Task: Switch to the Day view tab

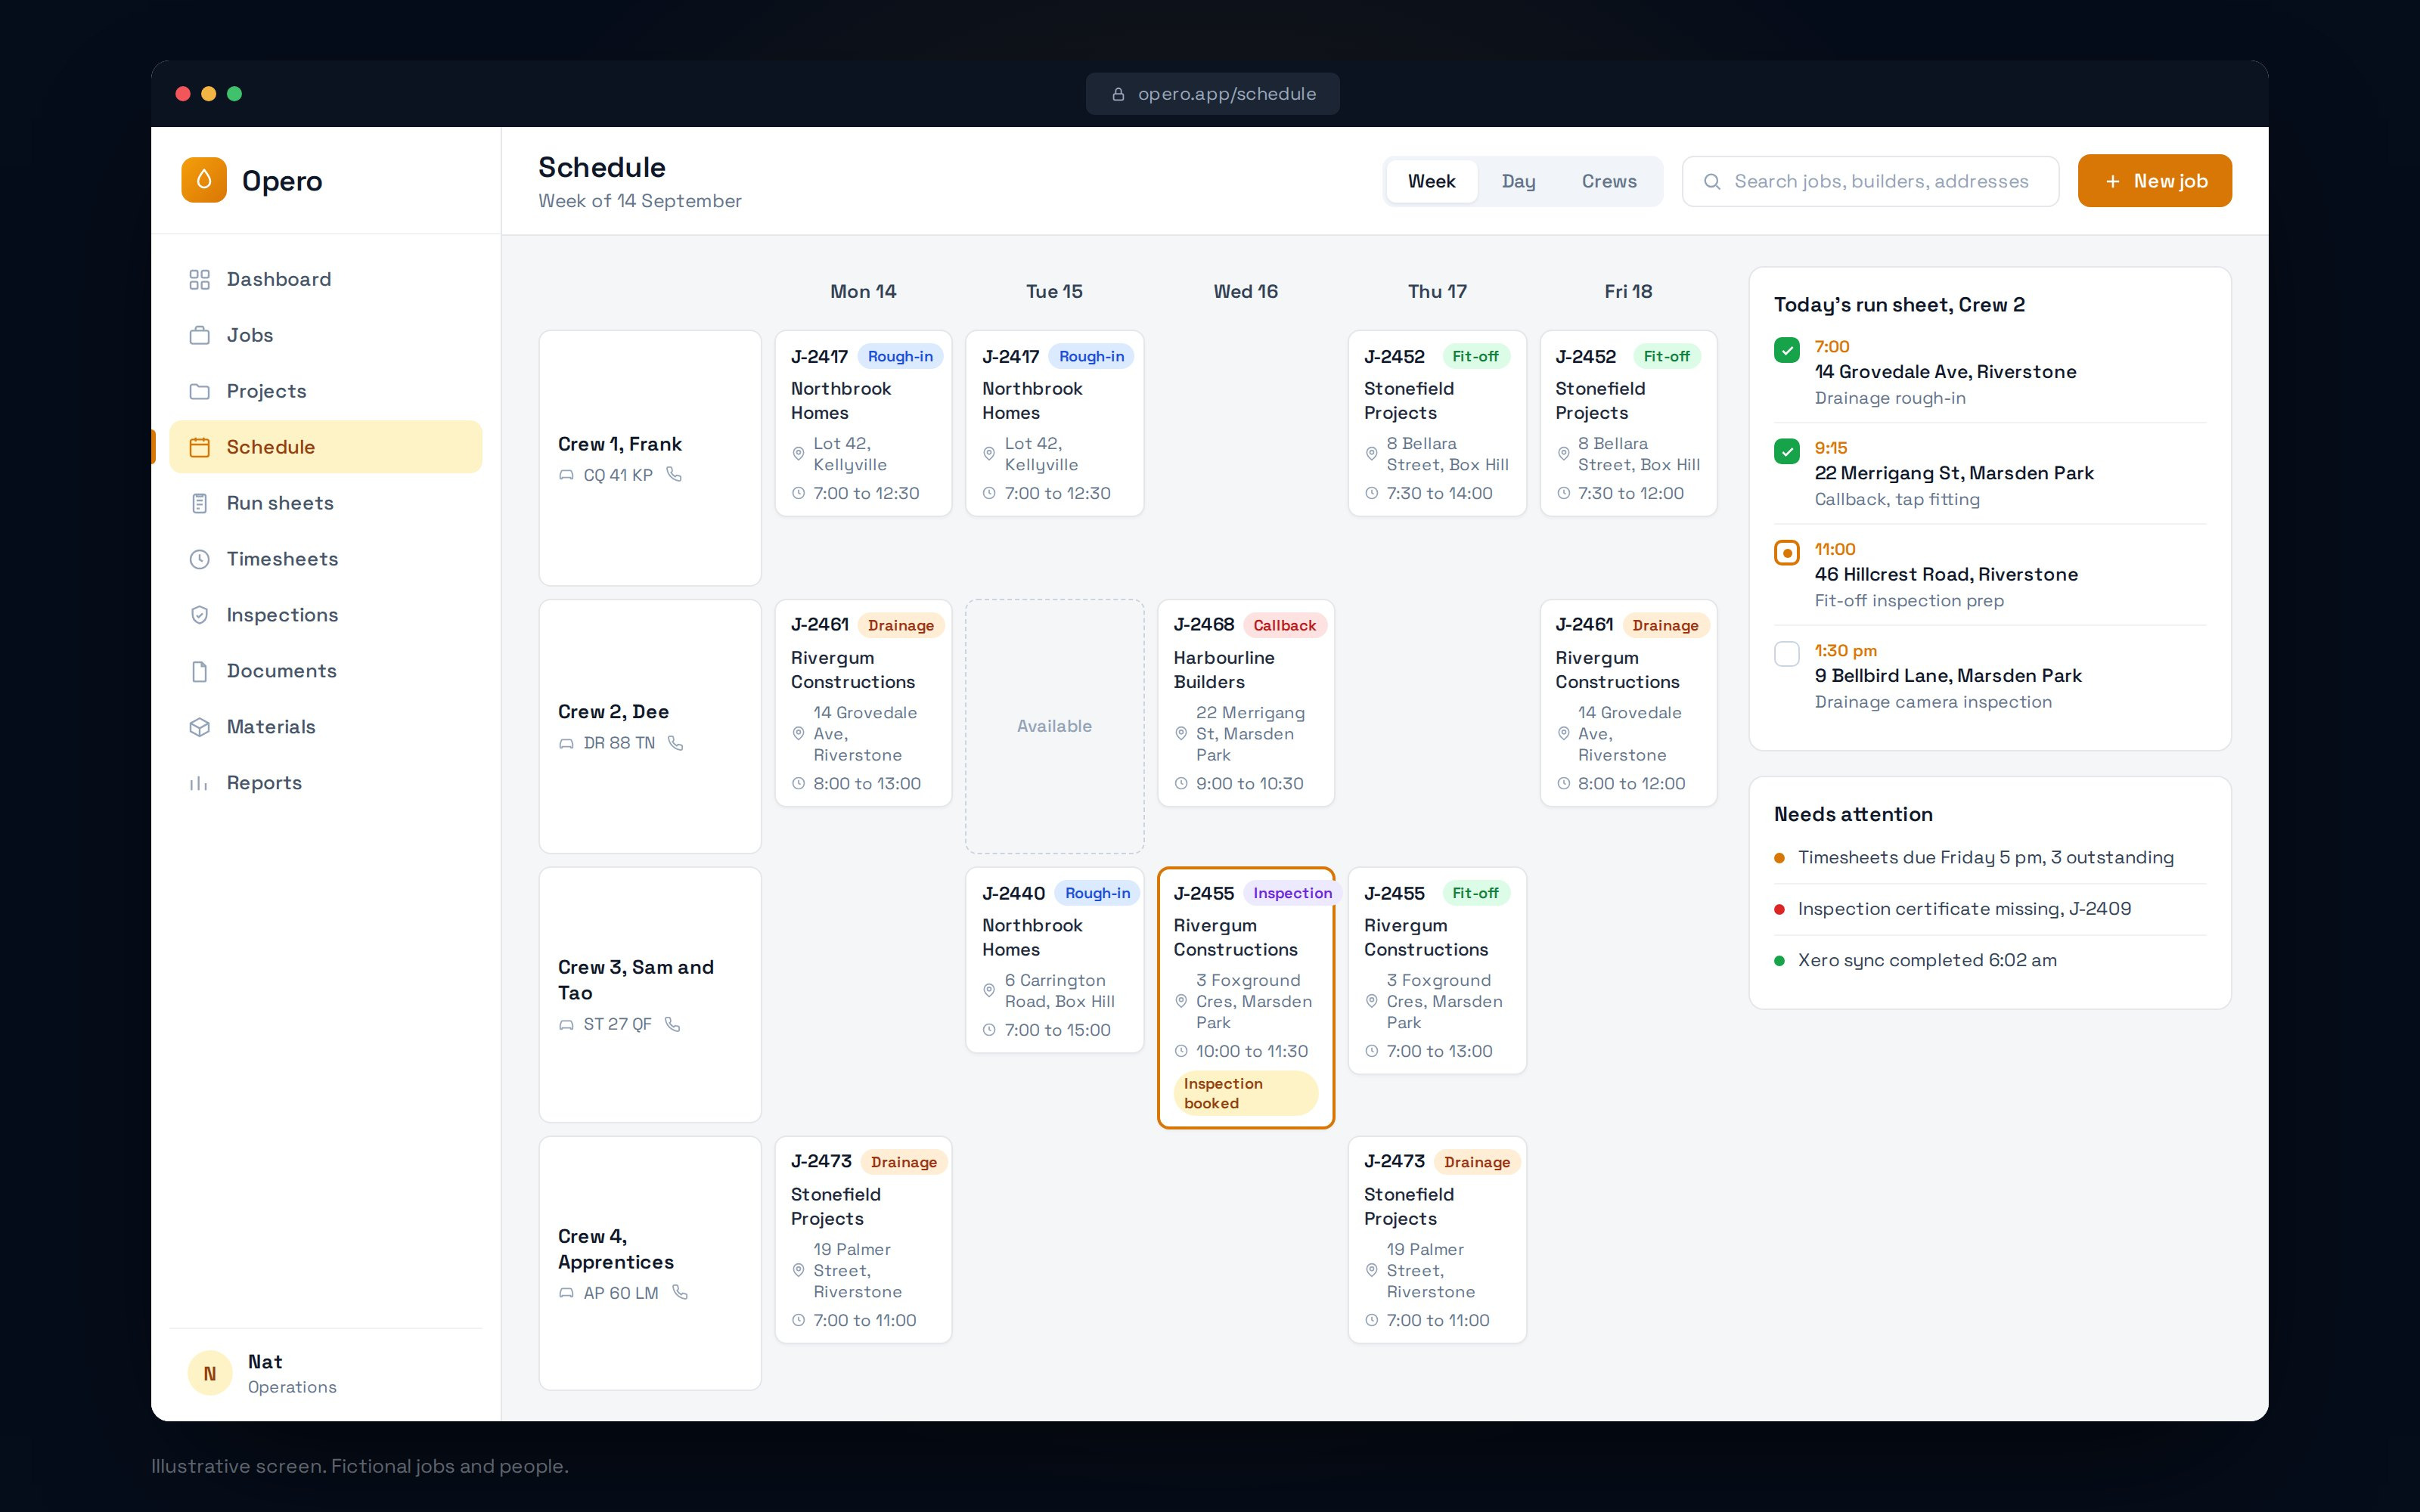Action: tap(1518, 181)
